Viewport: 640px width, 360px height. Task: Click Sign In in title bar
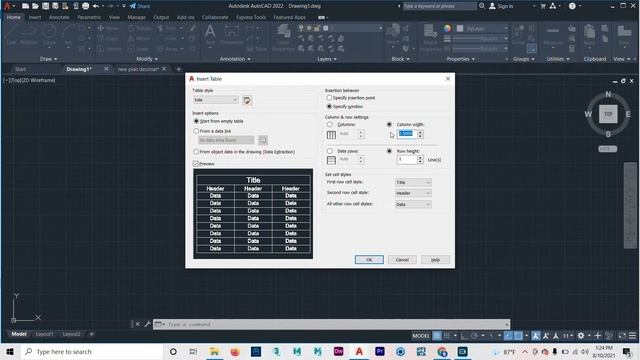coord(502,6)
